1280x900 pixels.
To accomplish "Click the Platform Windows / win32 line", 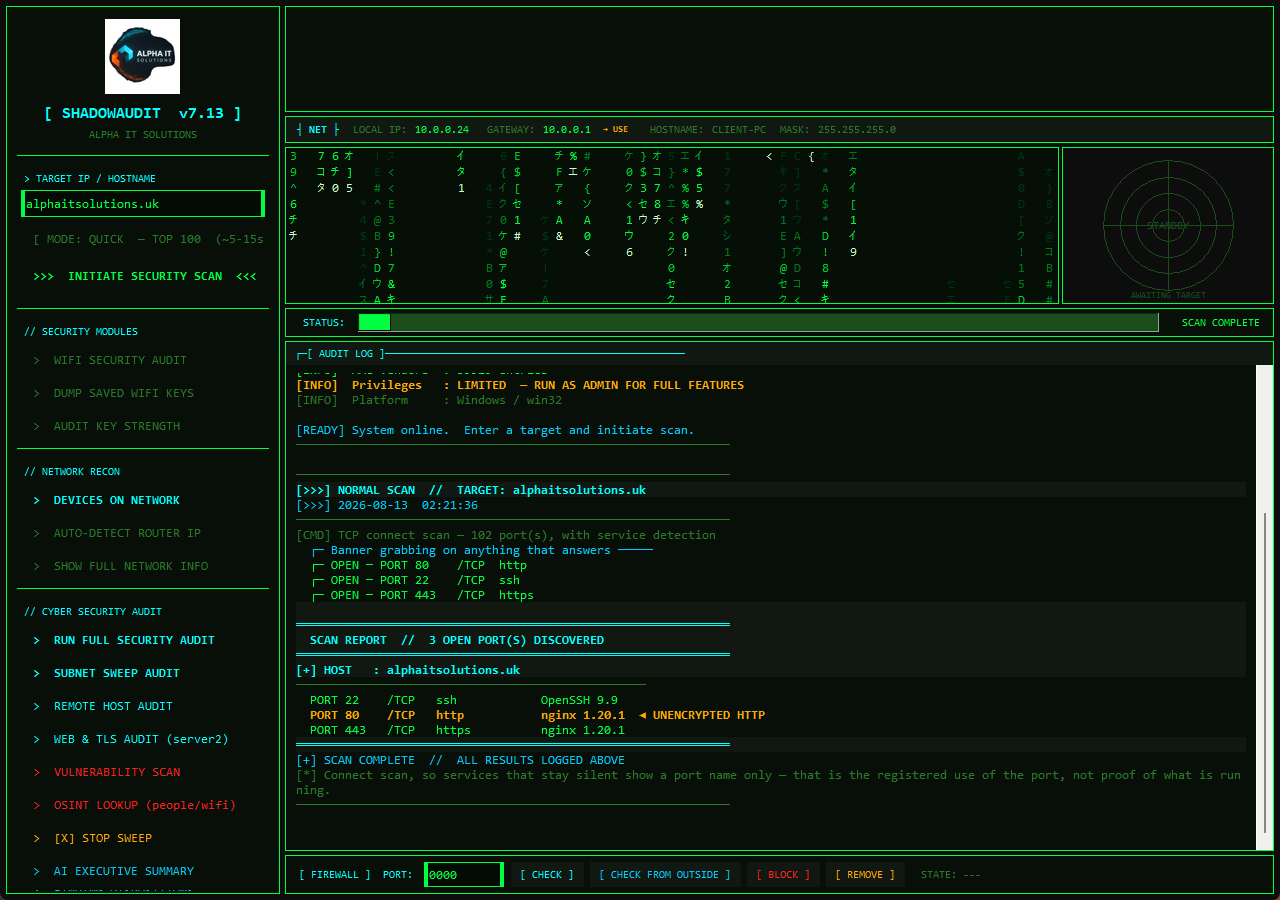I will [x=429, y=400].
